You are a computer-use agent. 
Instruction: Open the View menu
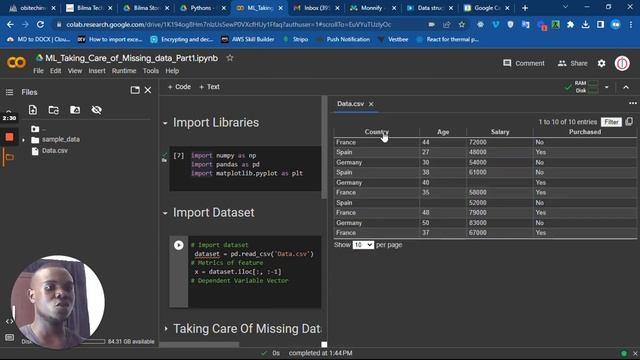tap(75, 71)
